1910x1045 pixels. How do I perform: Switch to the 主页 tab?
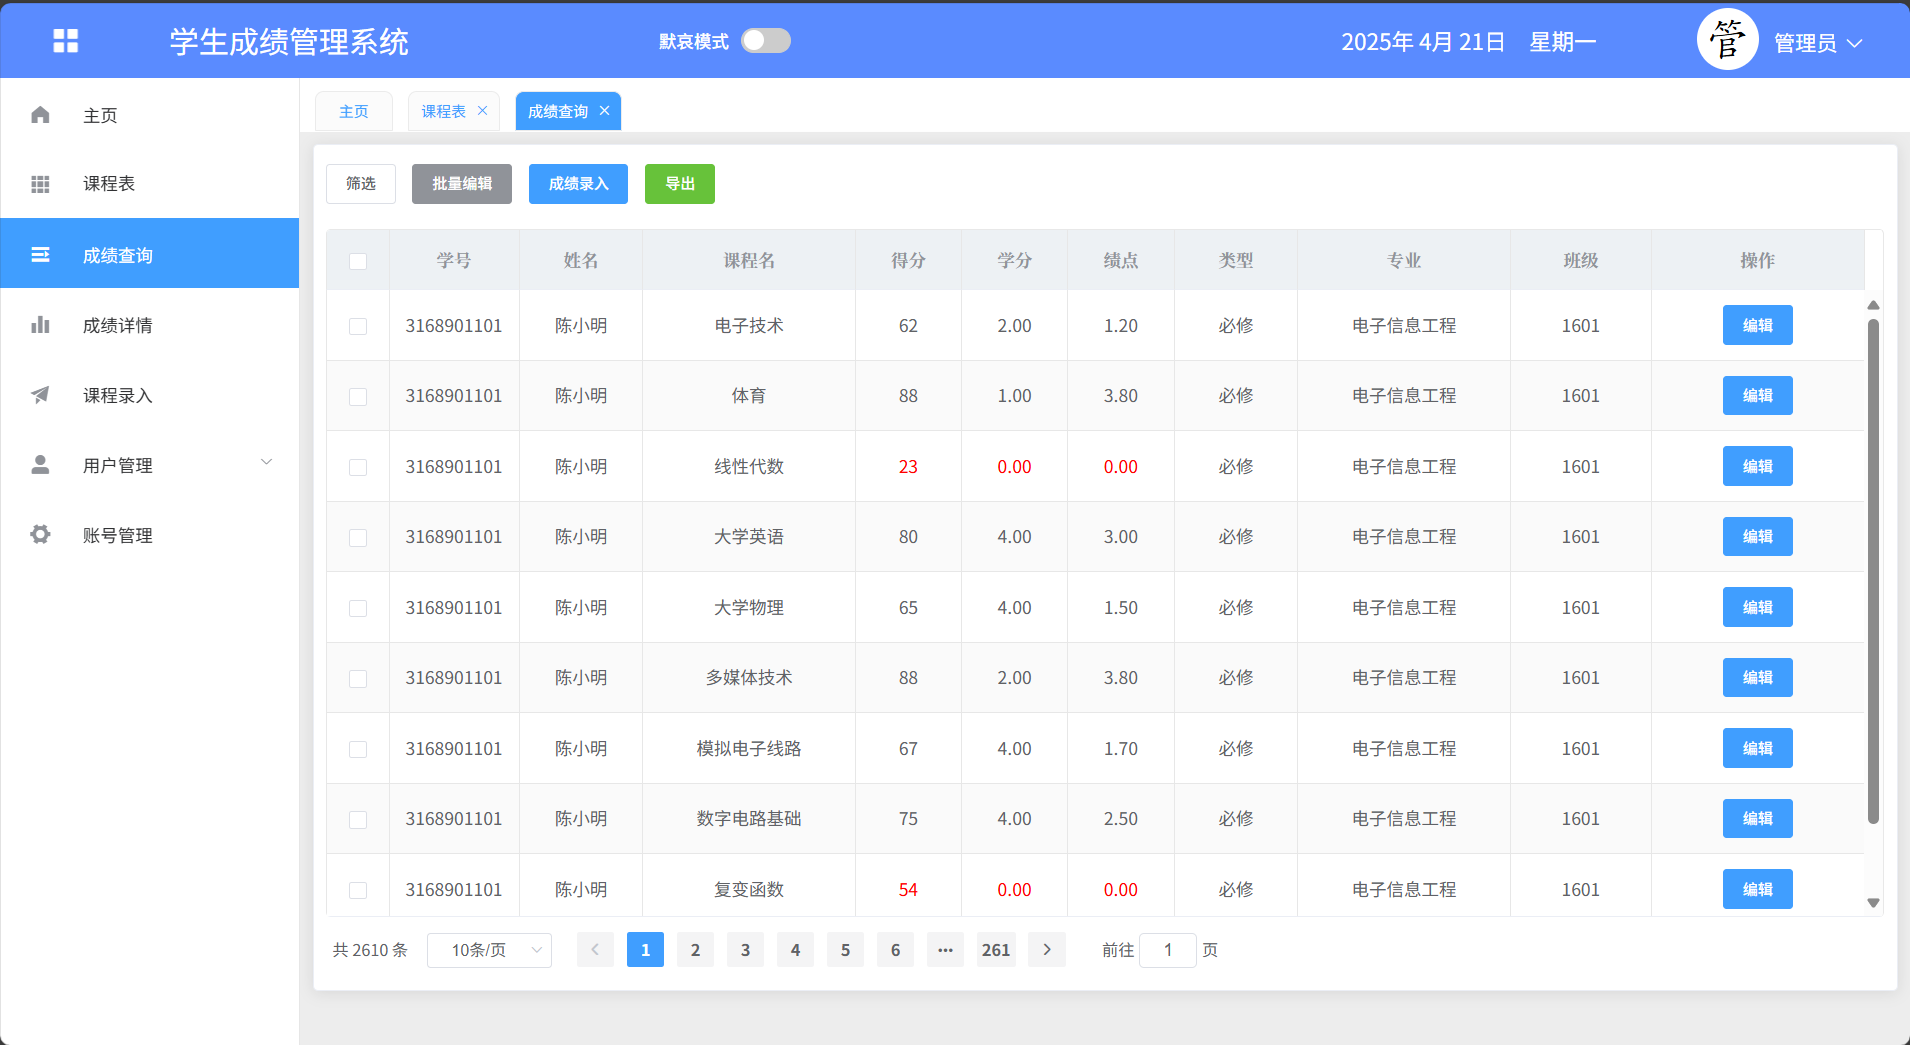tap(354, 112)
